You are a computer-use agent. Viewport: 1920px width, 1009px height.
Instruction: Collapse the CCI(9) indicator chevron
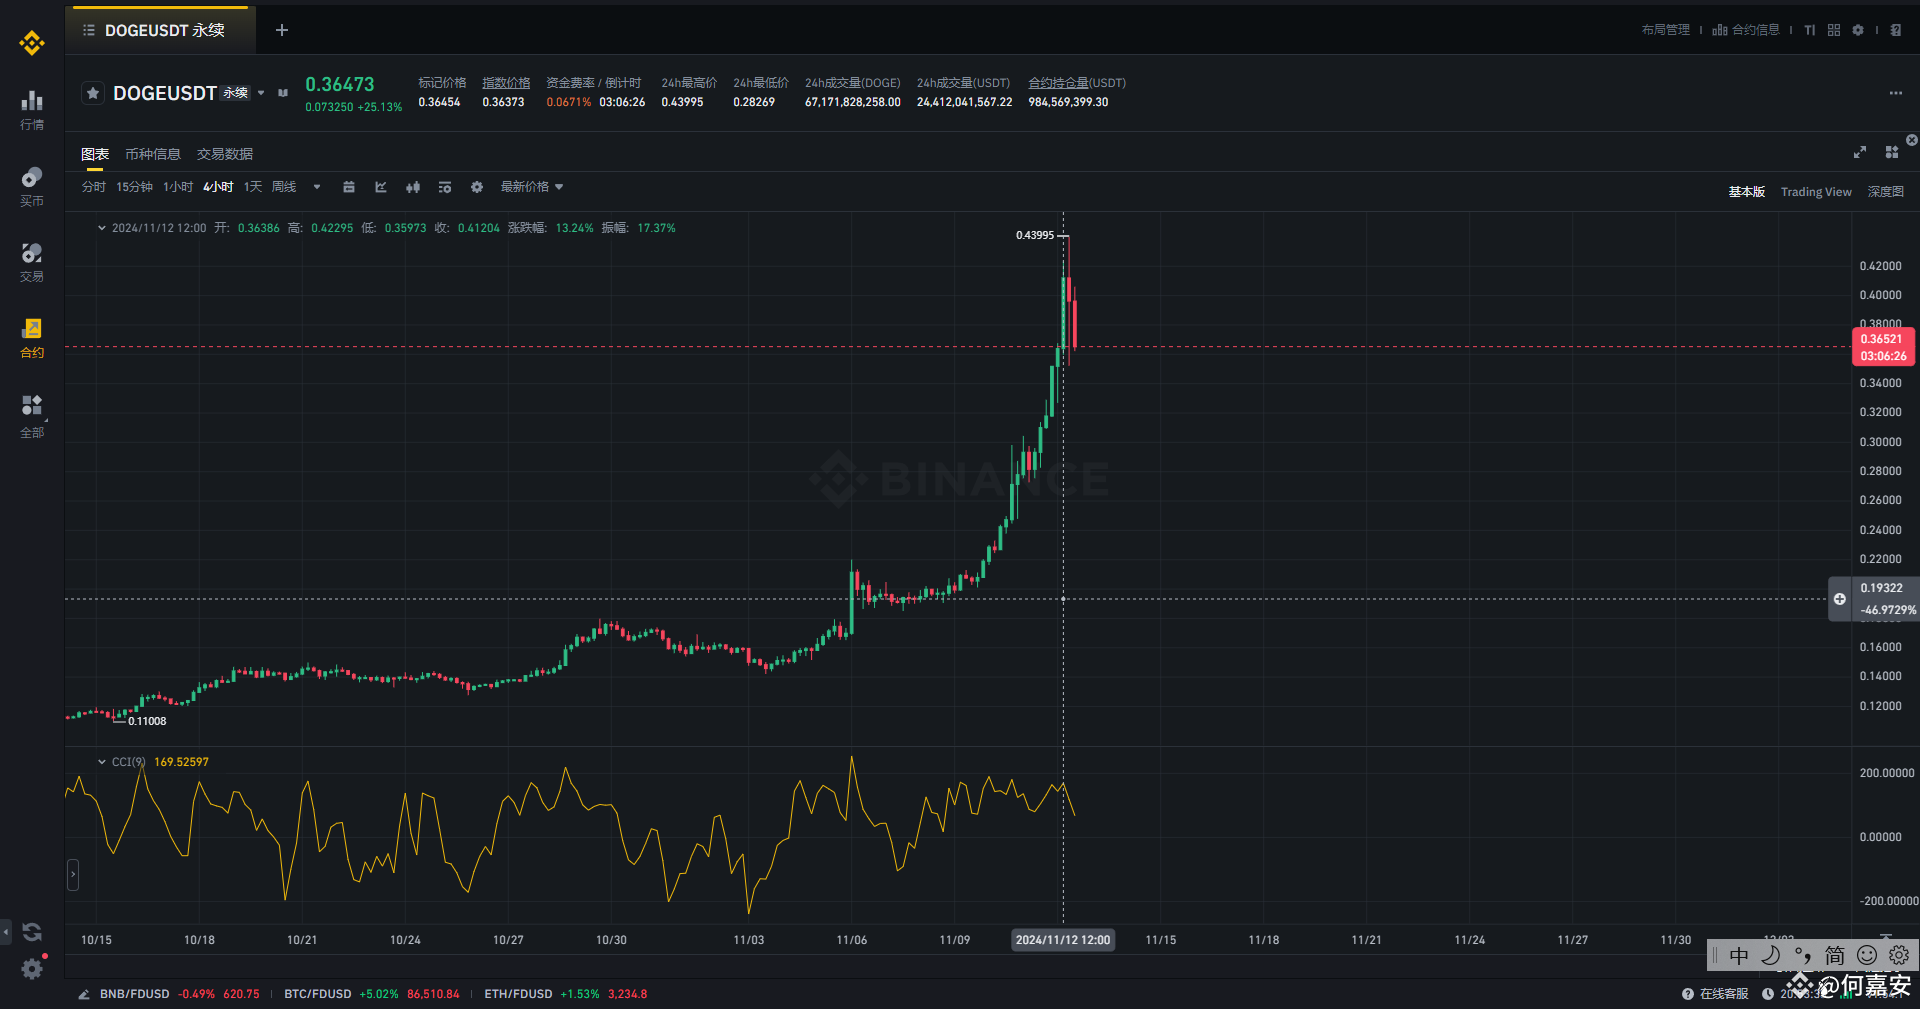pyautogui.click(x=102, y=762)
